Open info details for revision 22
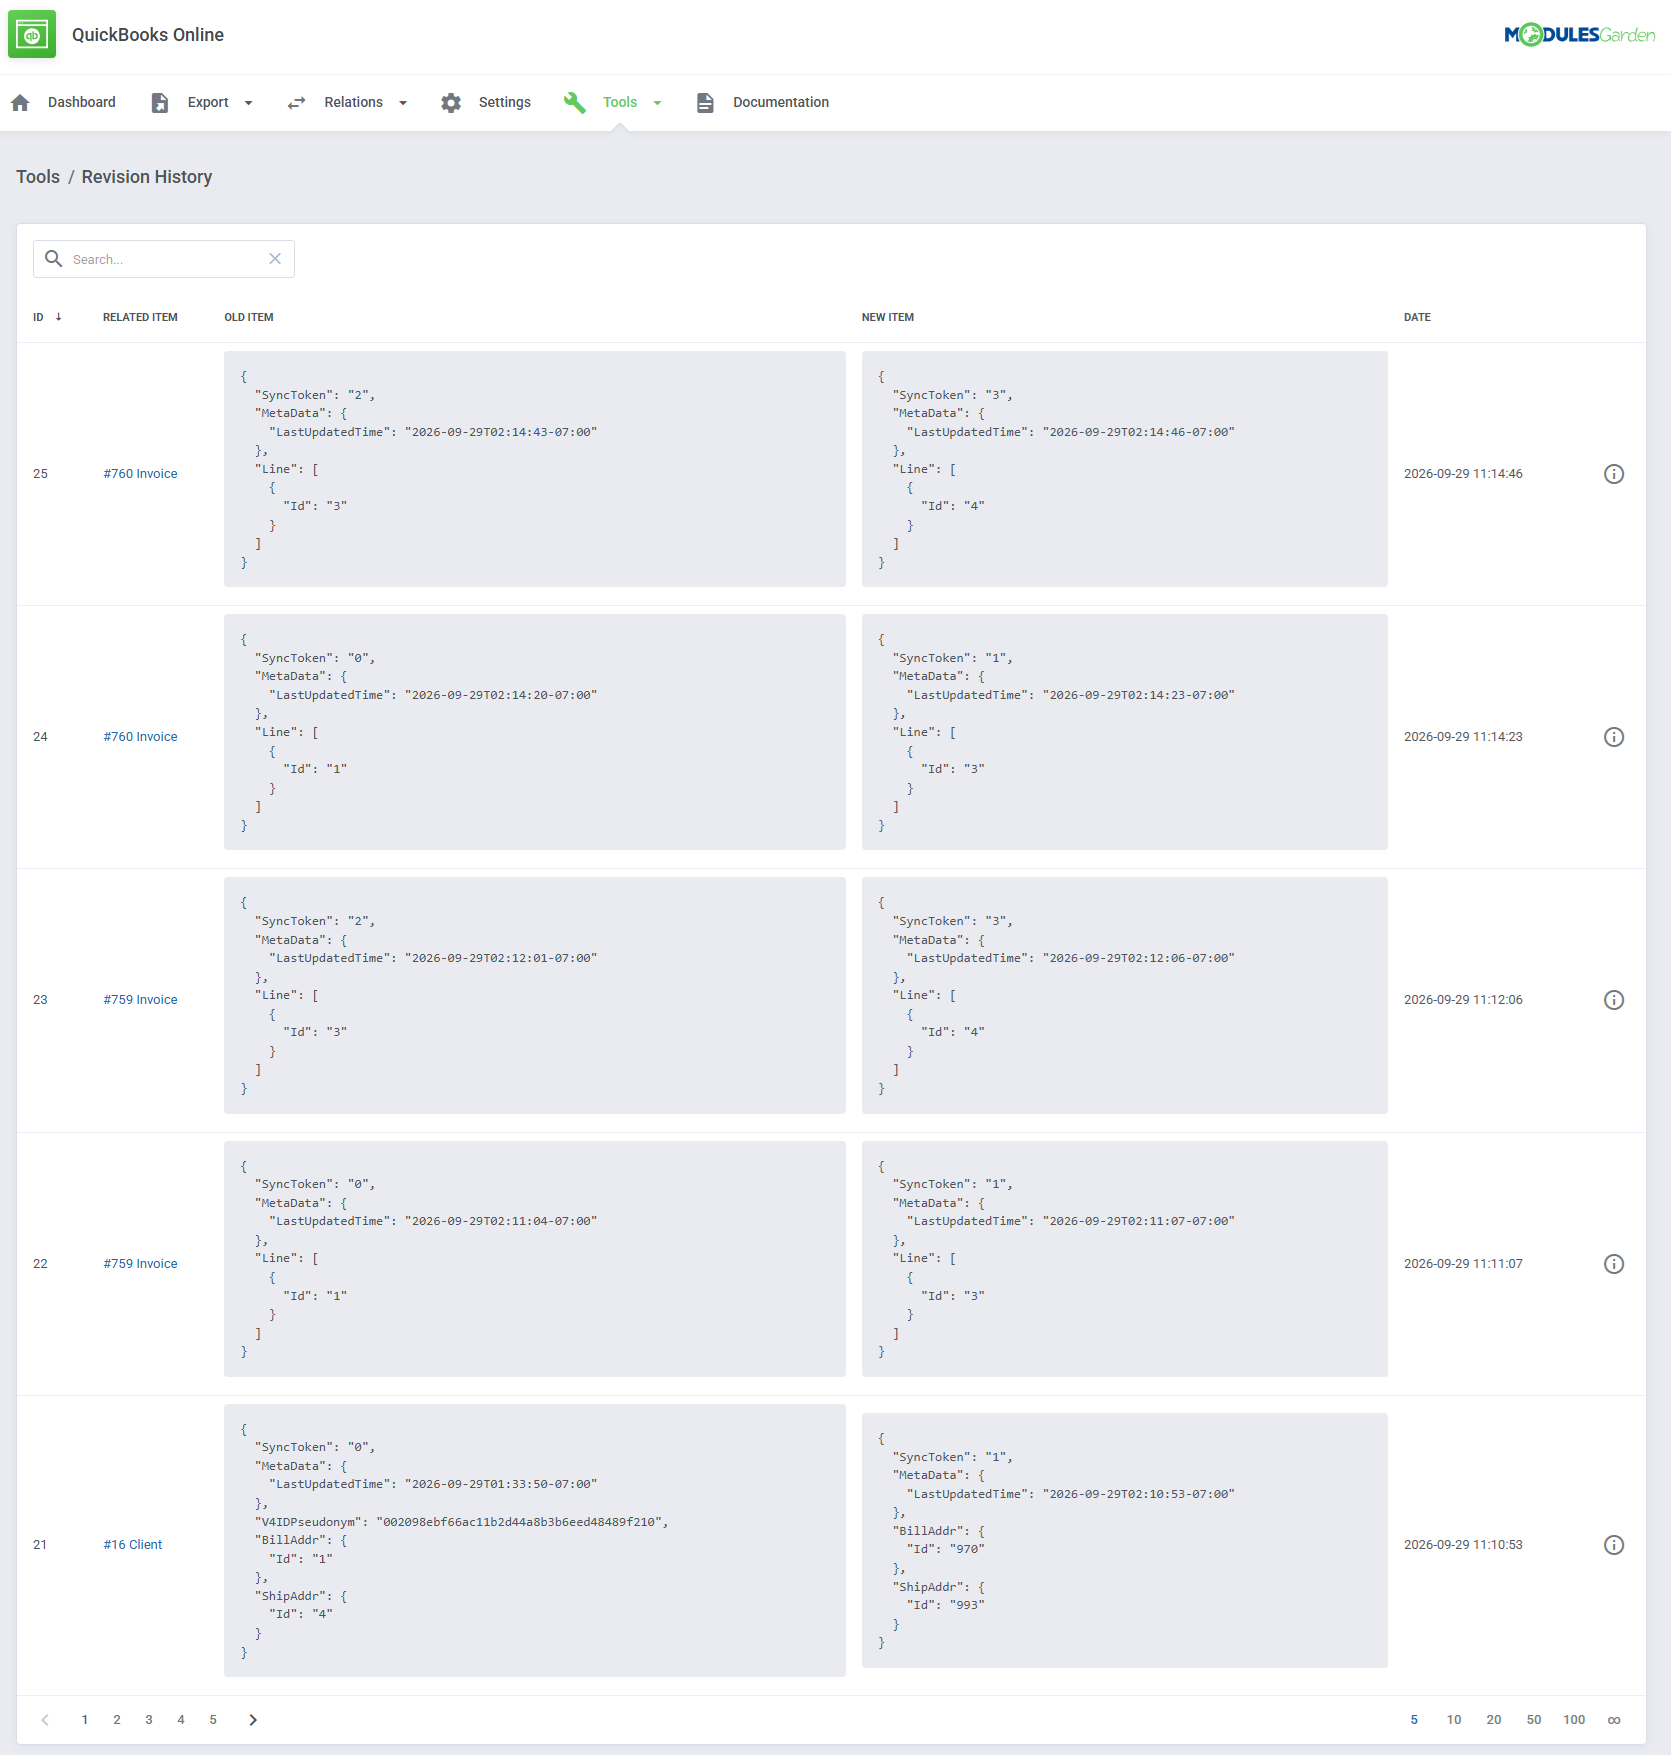This screenshot has height=1755, width=1671. pos(1614,1264)
